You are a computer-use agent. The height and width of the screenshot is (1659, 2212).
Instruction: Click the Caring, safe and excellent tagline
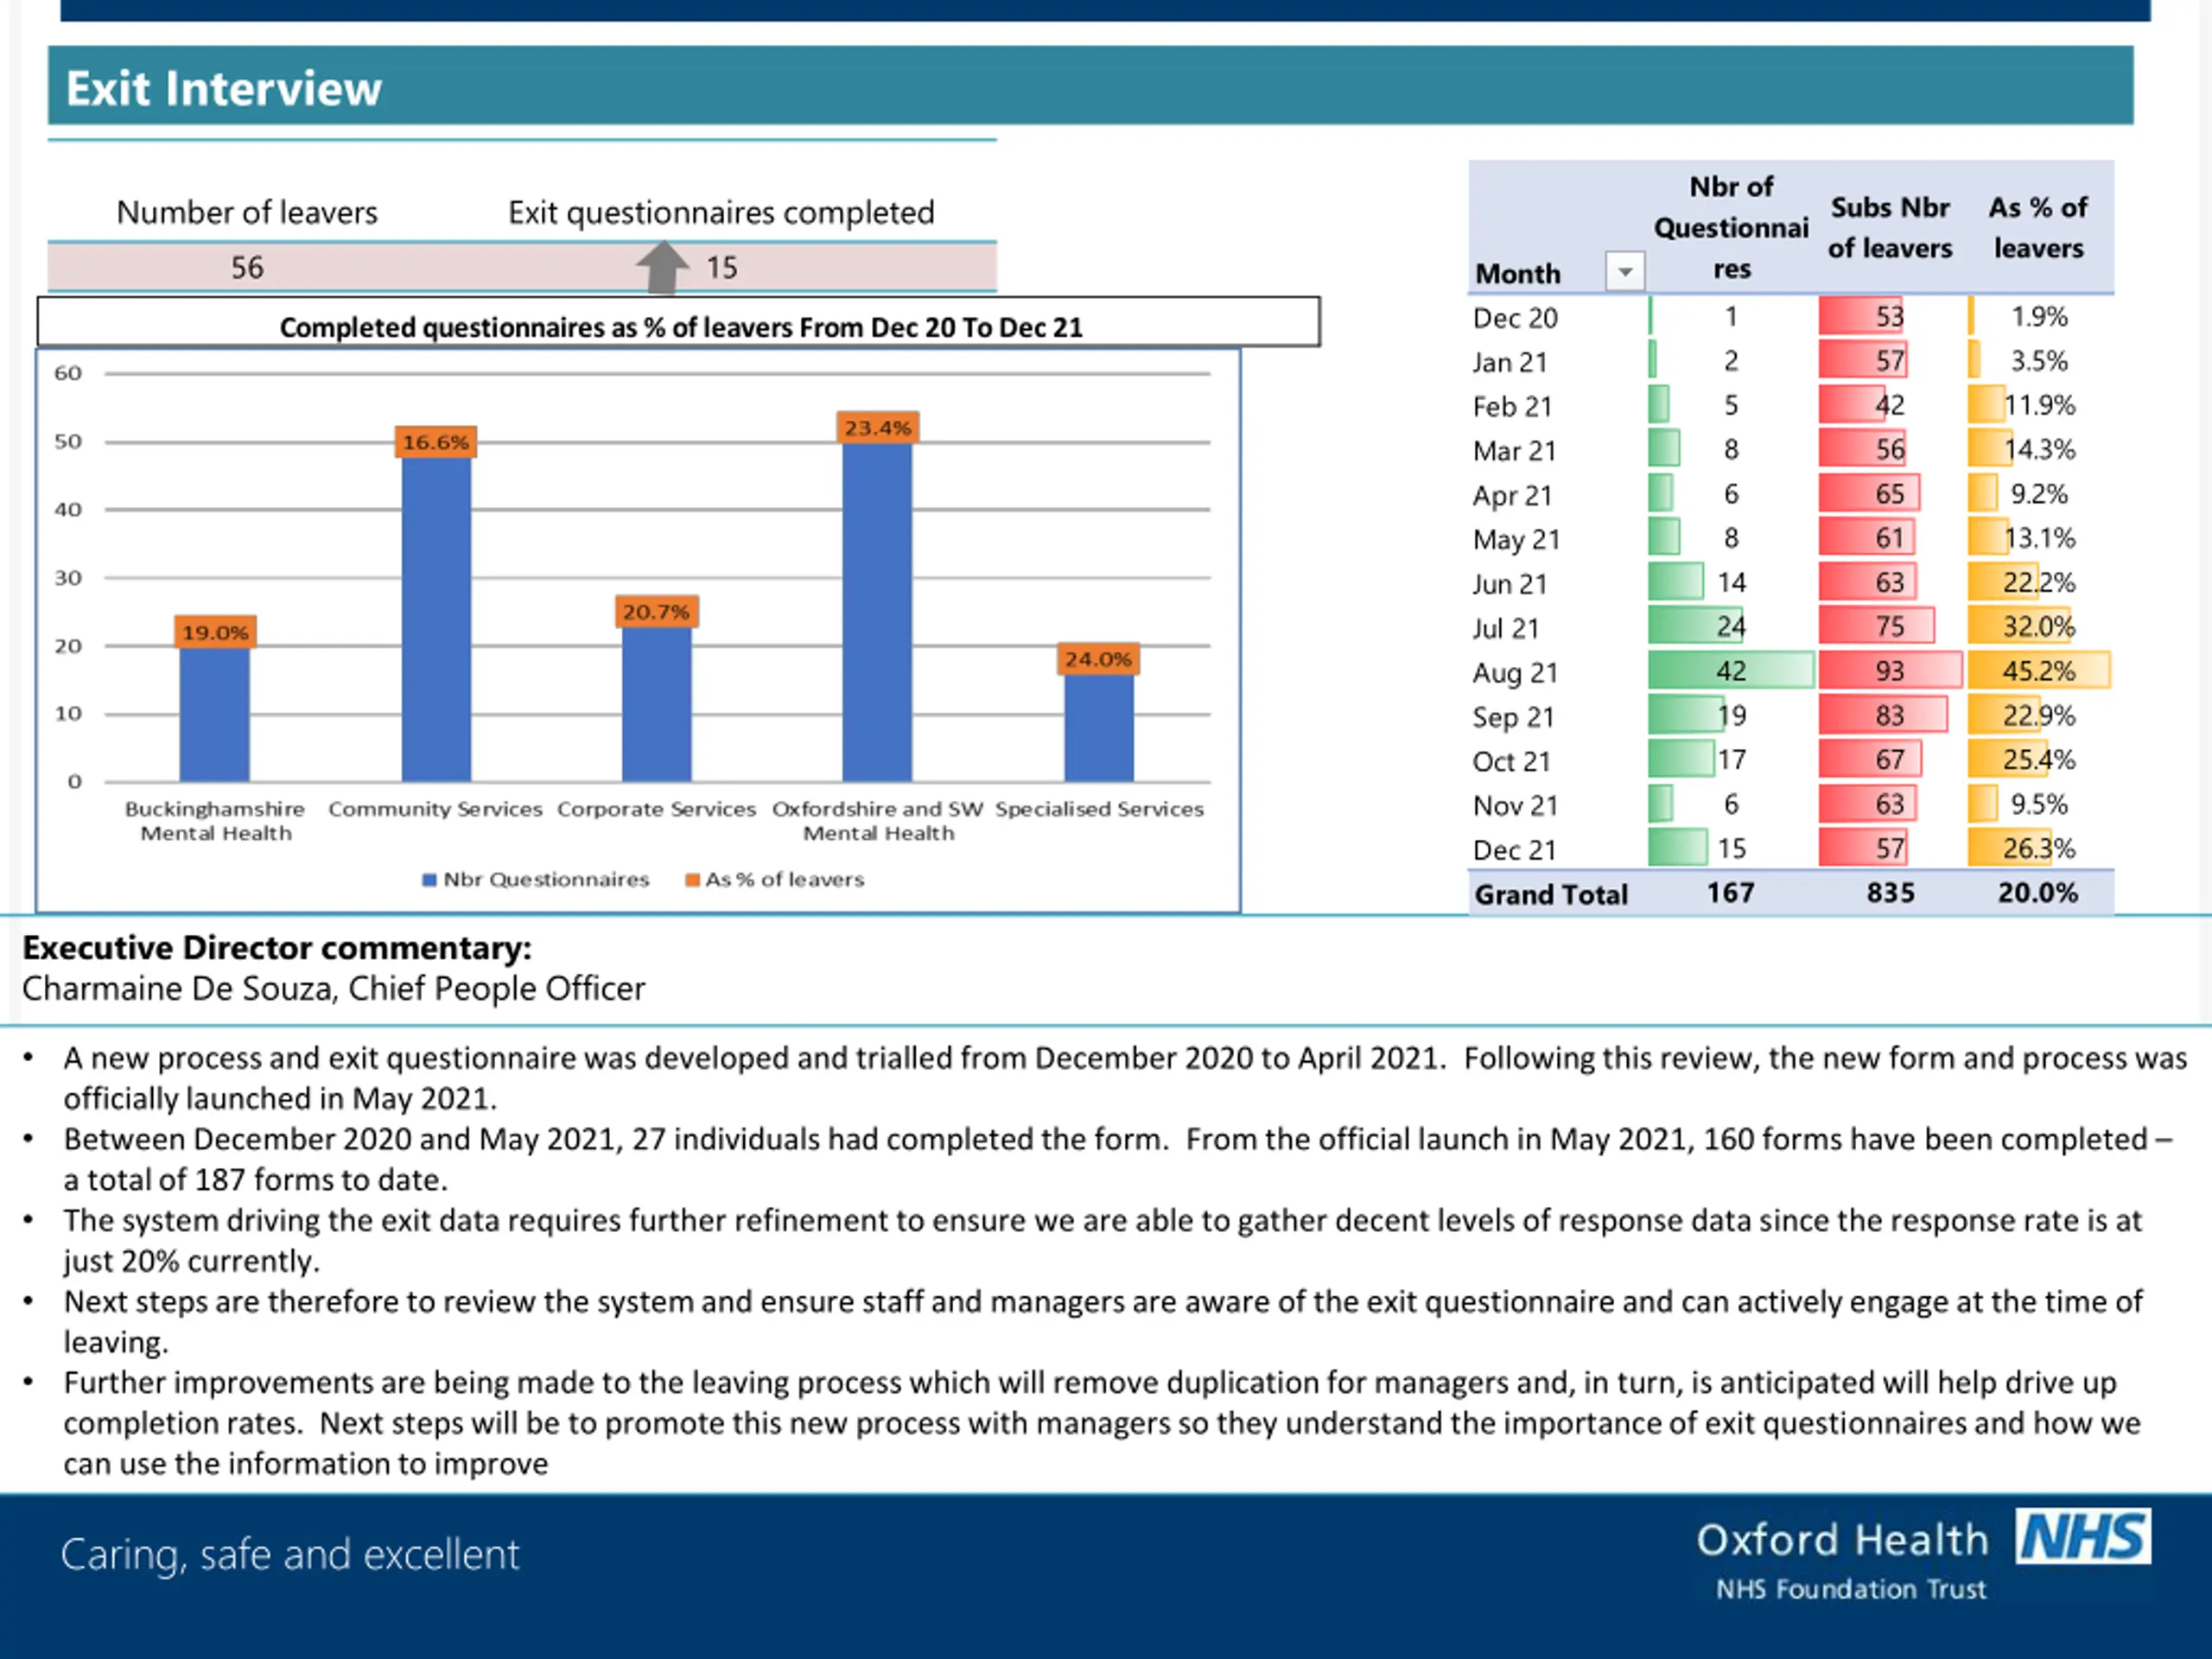(290, 1554)
